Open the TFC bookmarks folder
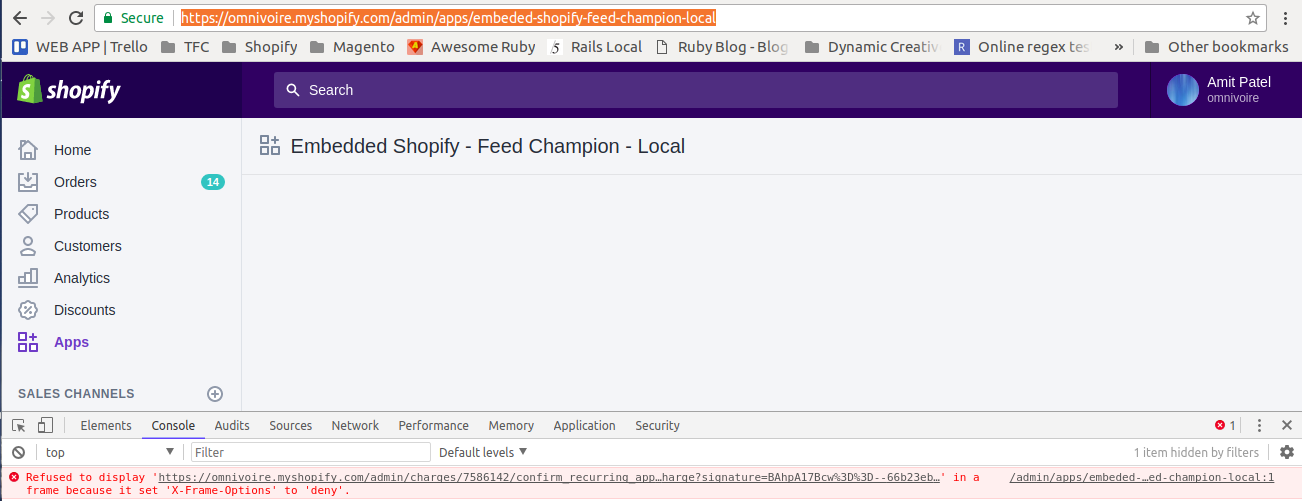 pos(185,47)
